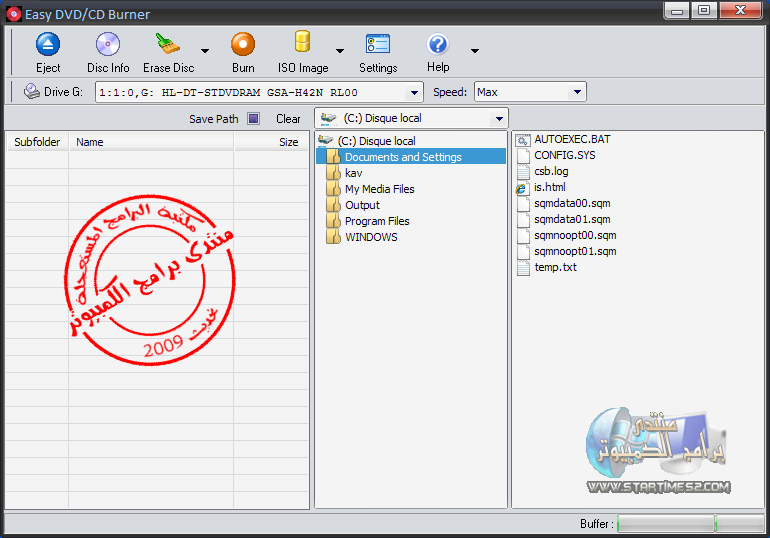Select (C:) Disque local tree root
The height and width of the screenshot is (538, 770).
(x=376, y=141)
